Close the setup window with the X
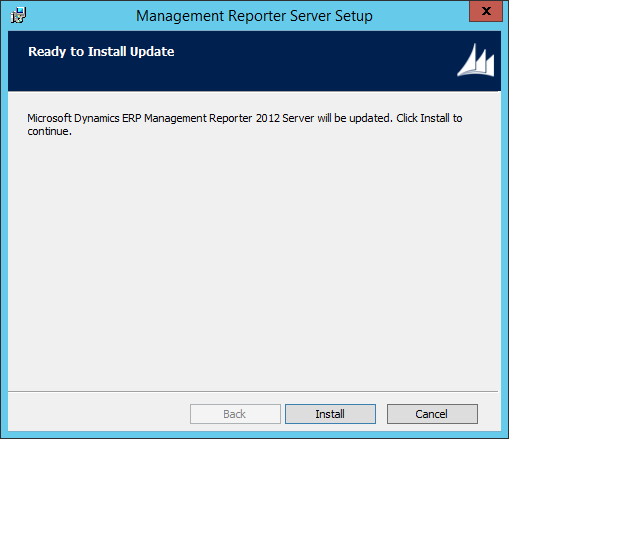 [x=486, y=11]
